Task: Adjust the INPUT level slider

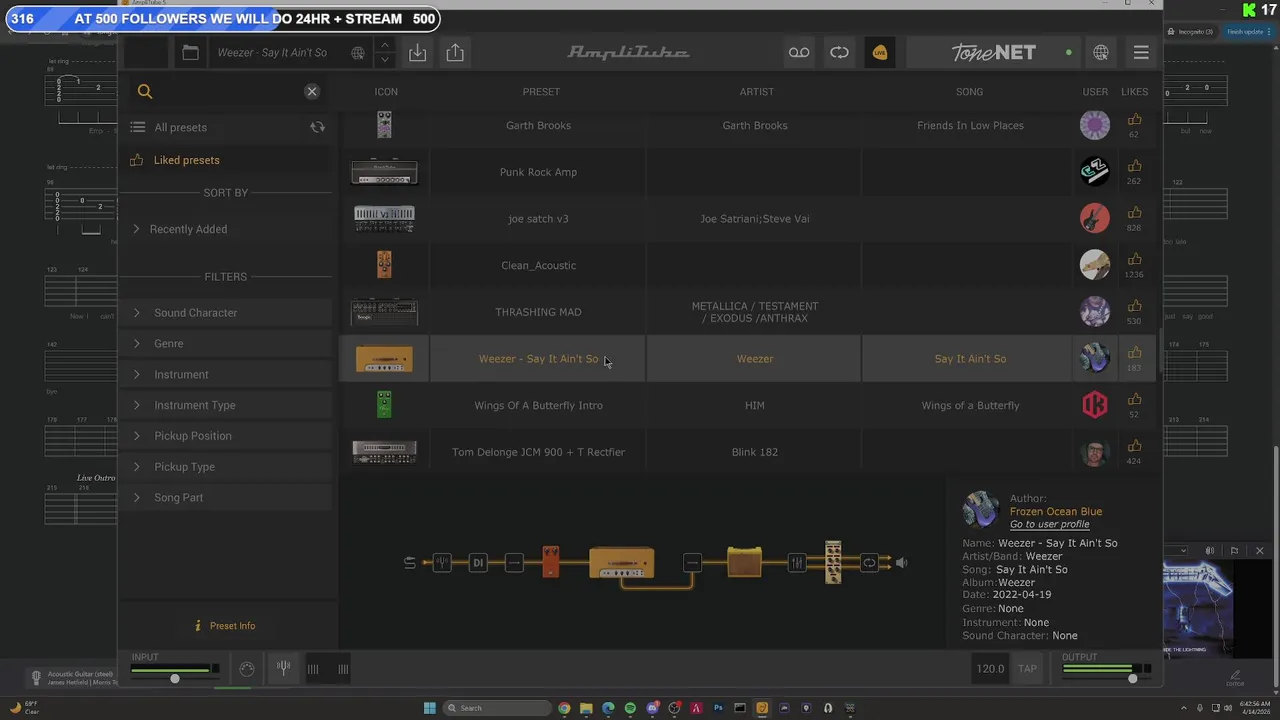Action: pos(175,679)
